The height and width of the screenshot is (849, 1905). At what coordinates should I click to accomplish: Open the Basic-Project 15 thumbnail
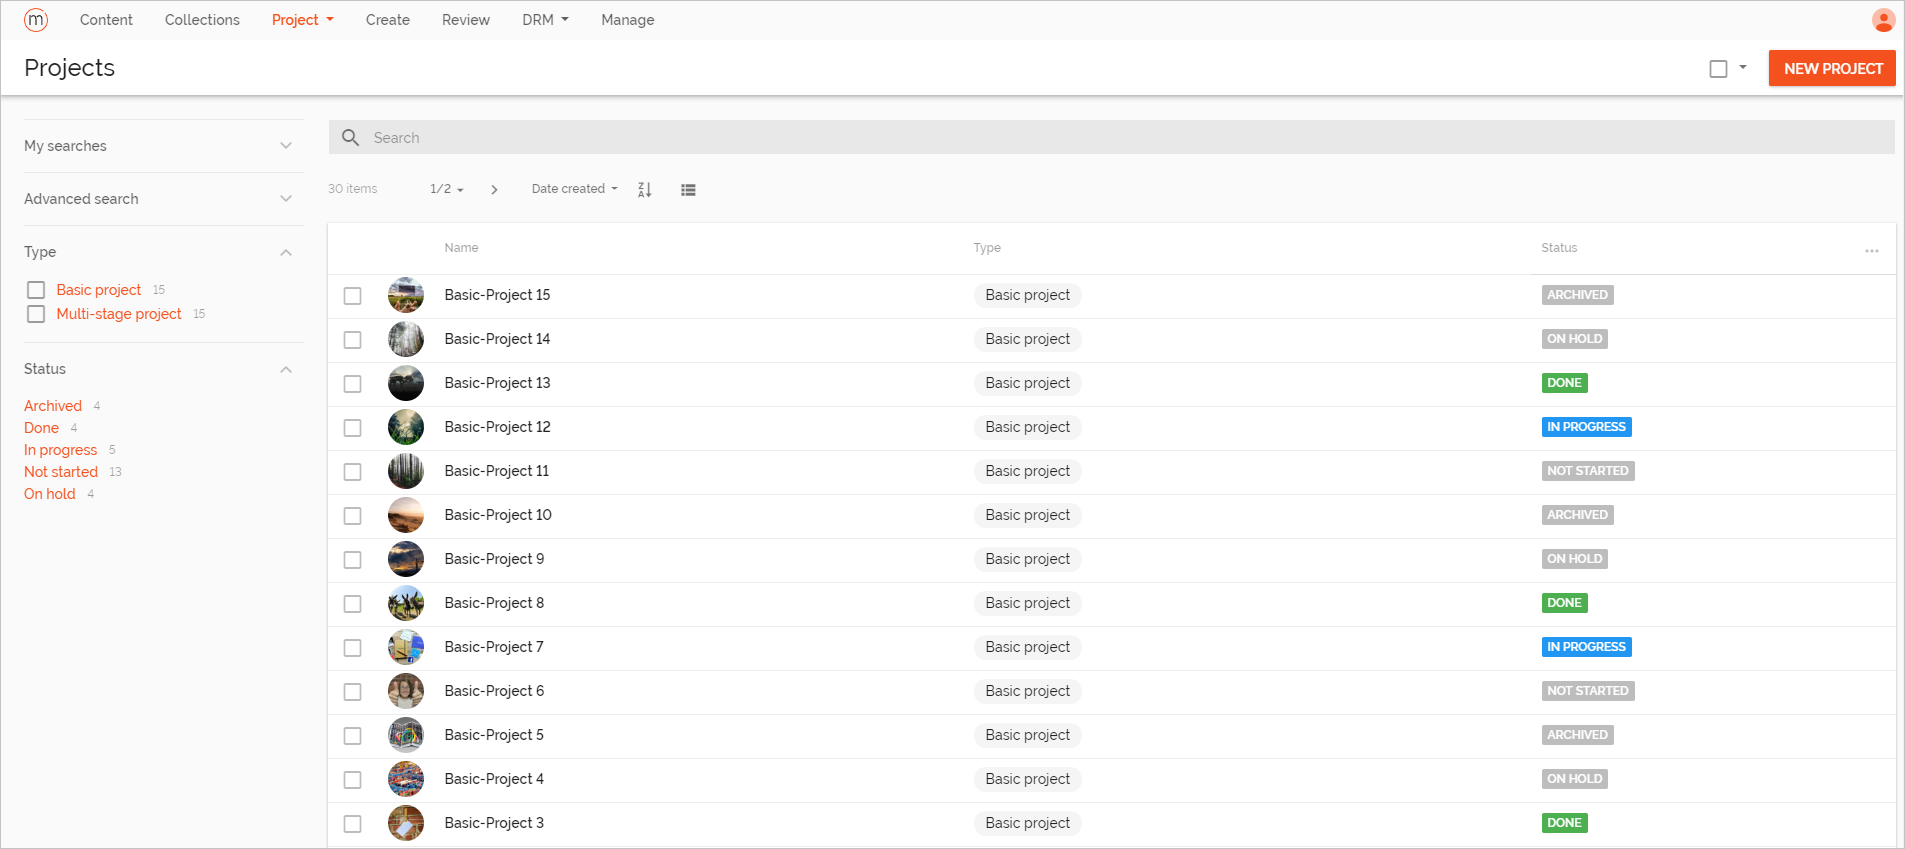pyautogui.click(x=406, y=295)
